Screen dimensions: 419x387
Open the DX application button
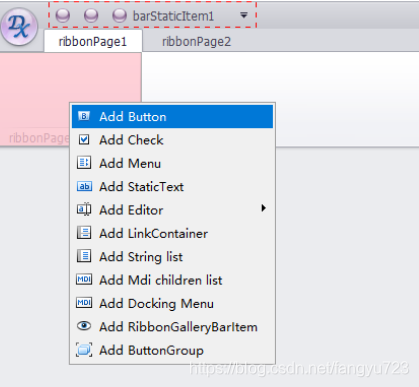(19, 26)
